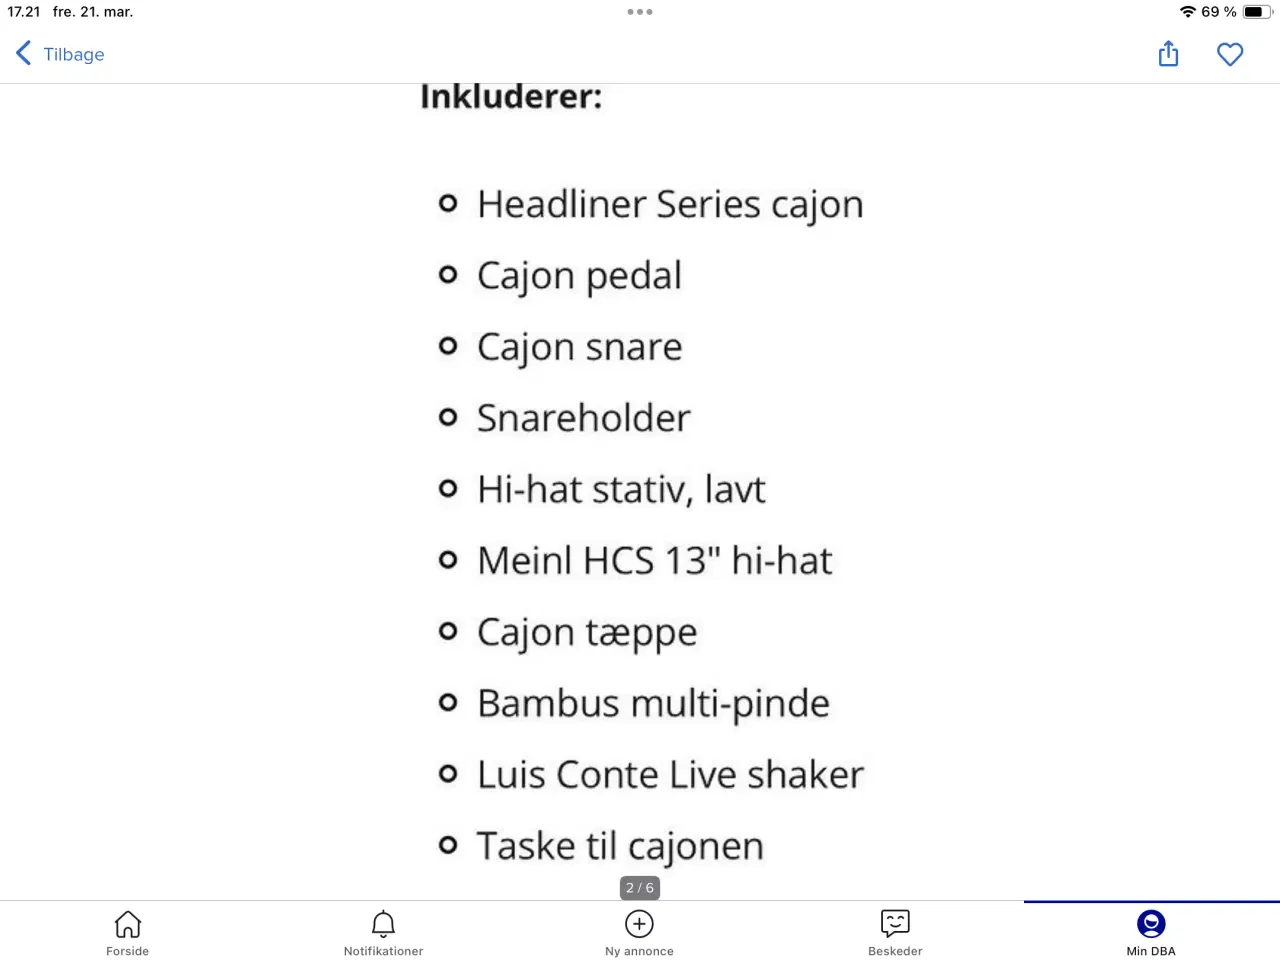Viewport: 1280px width, 960px height.
Task: Go back via the Tilbage link
Action: tap(74, 54)
